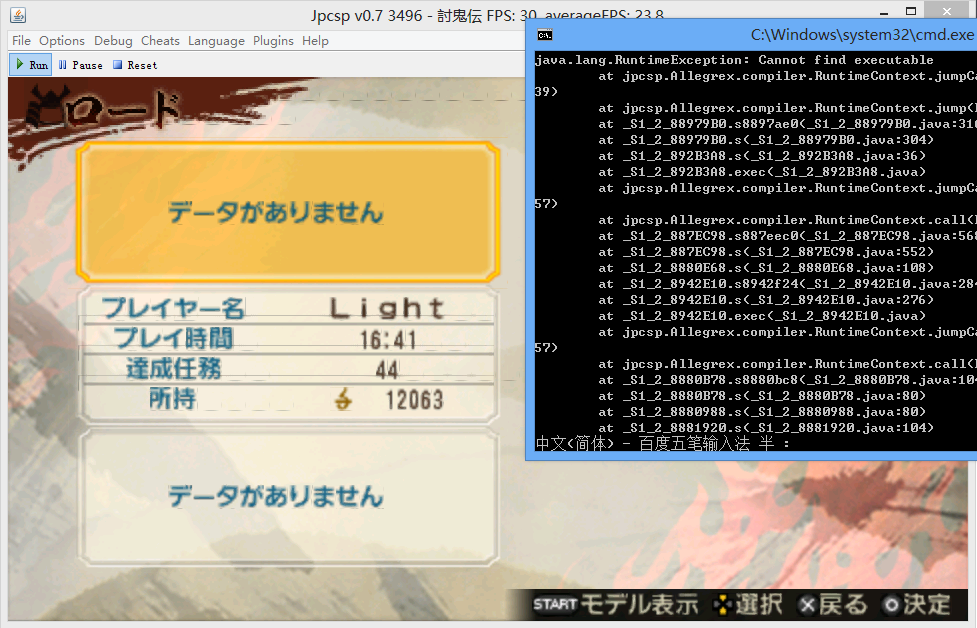Select the bottom empty save slot
Image resolution: width=977 pixels, height=628 pixels.
coord(287,495)
